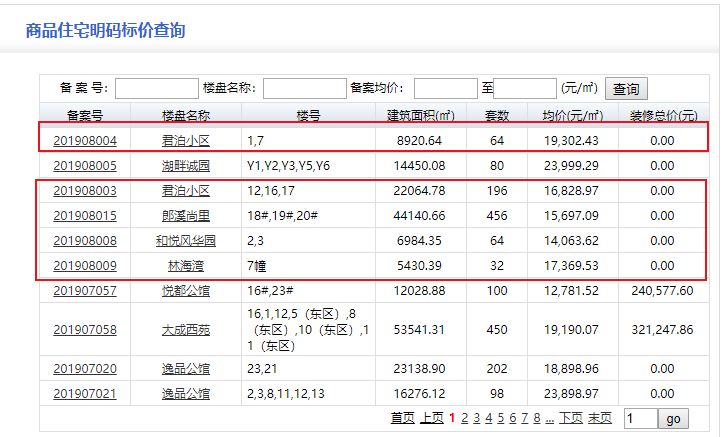Screen dimensions: 726x437
Task: Click the 均价(元/㎡) column header
Action: coord(573,115)
